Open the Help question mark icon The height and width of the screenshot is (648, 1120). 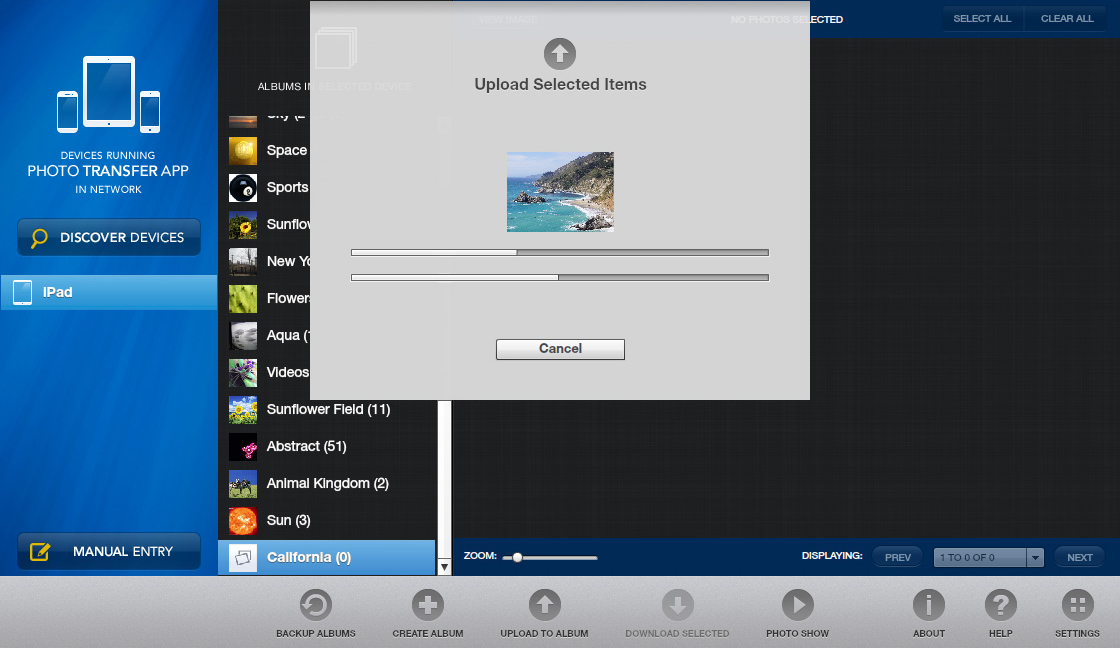(x=1001, y=605)
